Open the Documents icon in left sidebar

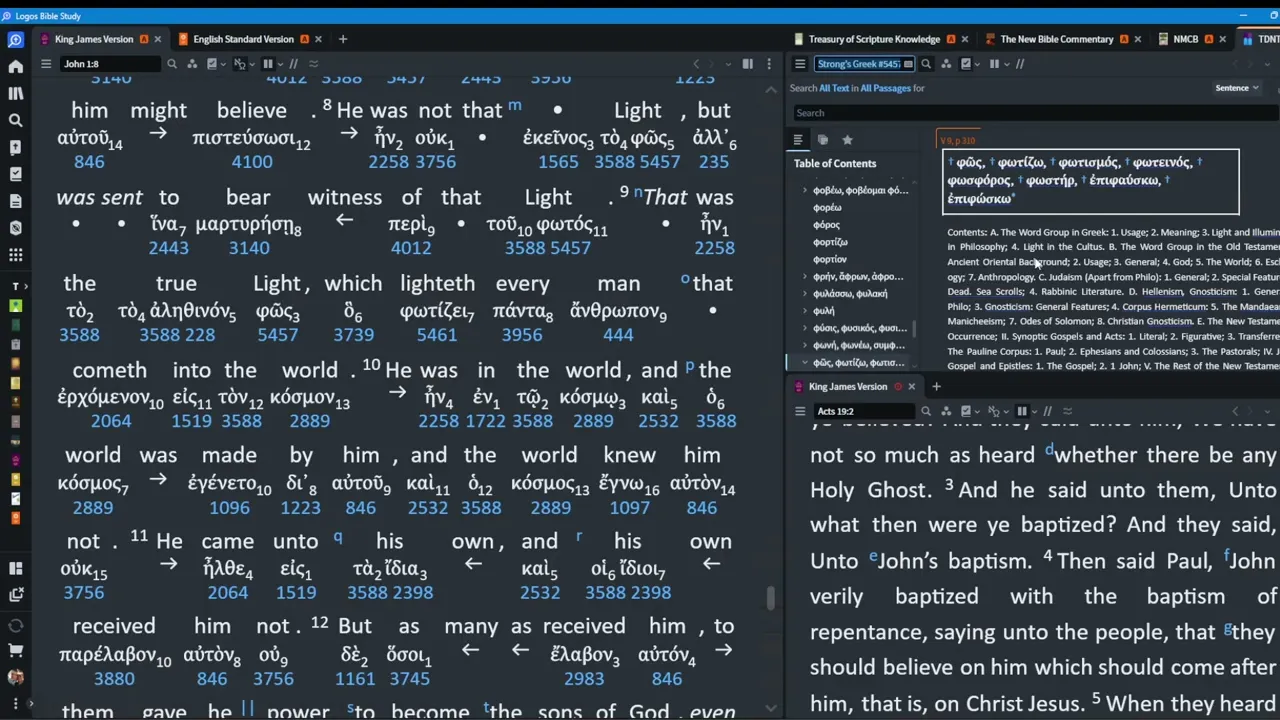15,201
